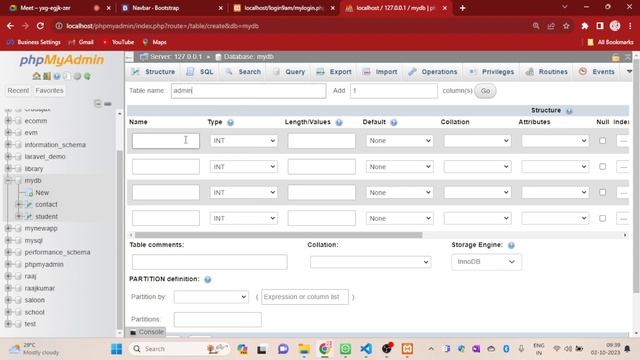The height and width of the screenshot is (360, 640).
Task: Open the Chrome three-dot menu
Action: 631,26
